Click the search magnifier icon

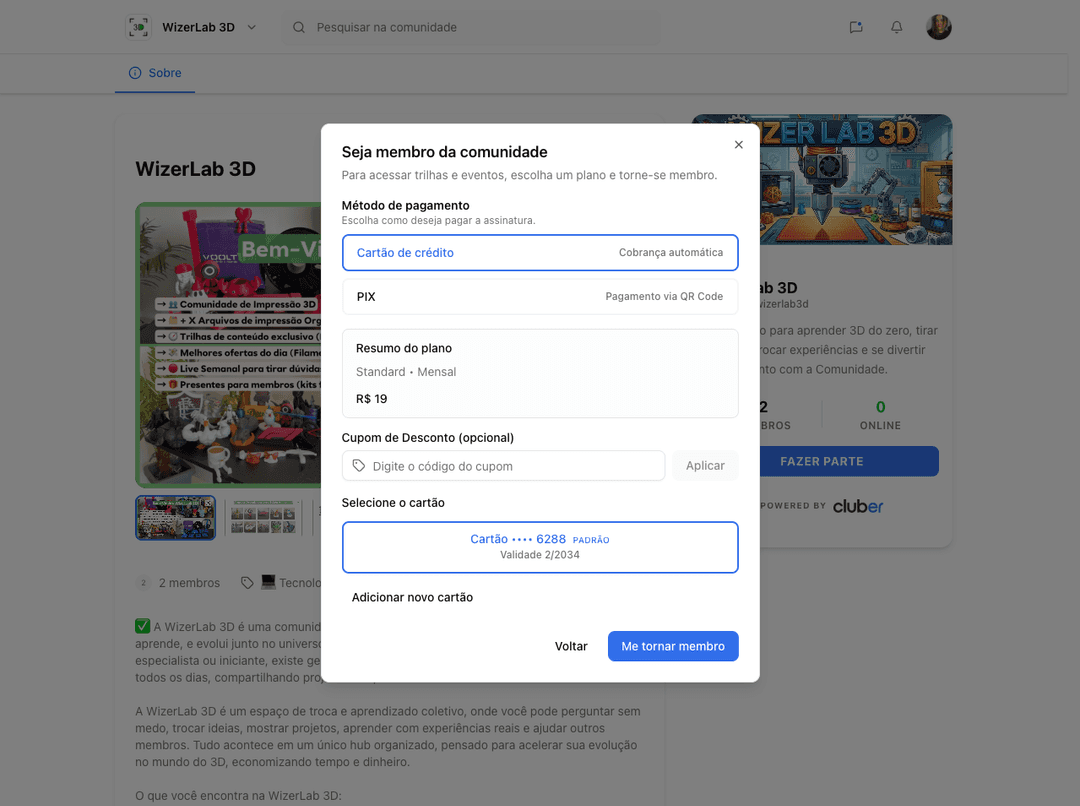pyautogui.click(x=299, y=27)
